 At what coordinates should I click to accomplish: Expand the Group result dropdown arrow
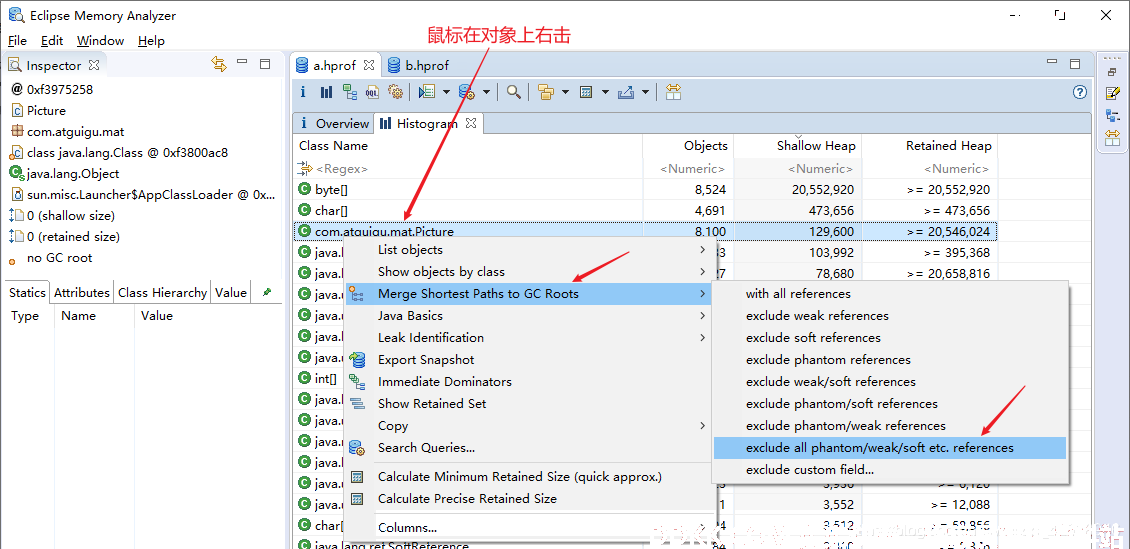tap(565, 92)
